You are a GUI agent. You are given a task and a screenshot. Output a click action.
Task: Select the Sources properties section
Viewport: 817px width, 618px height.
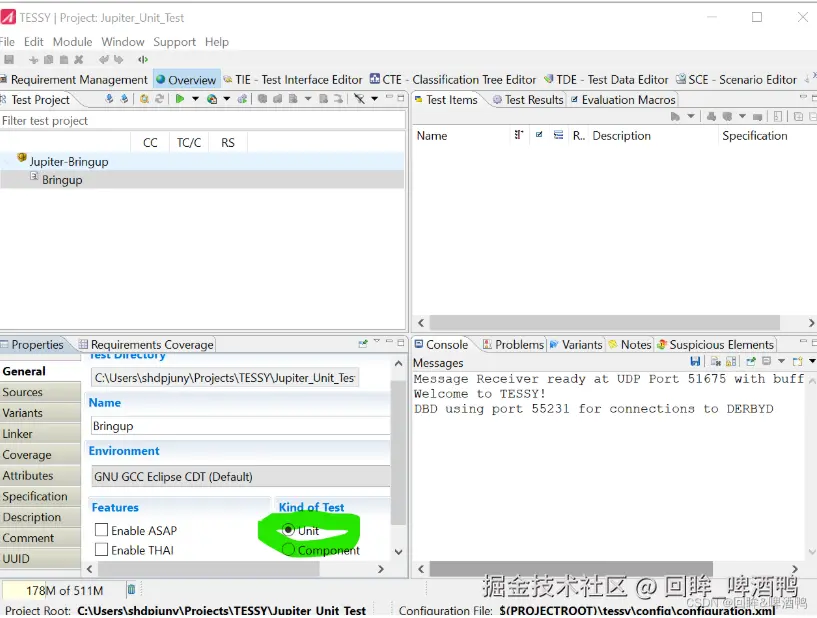(40, 392)
